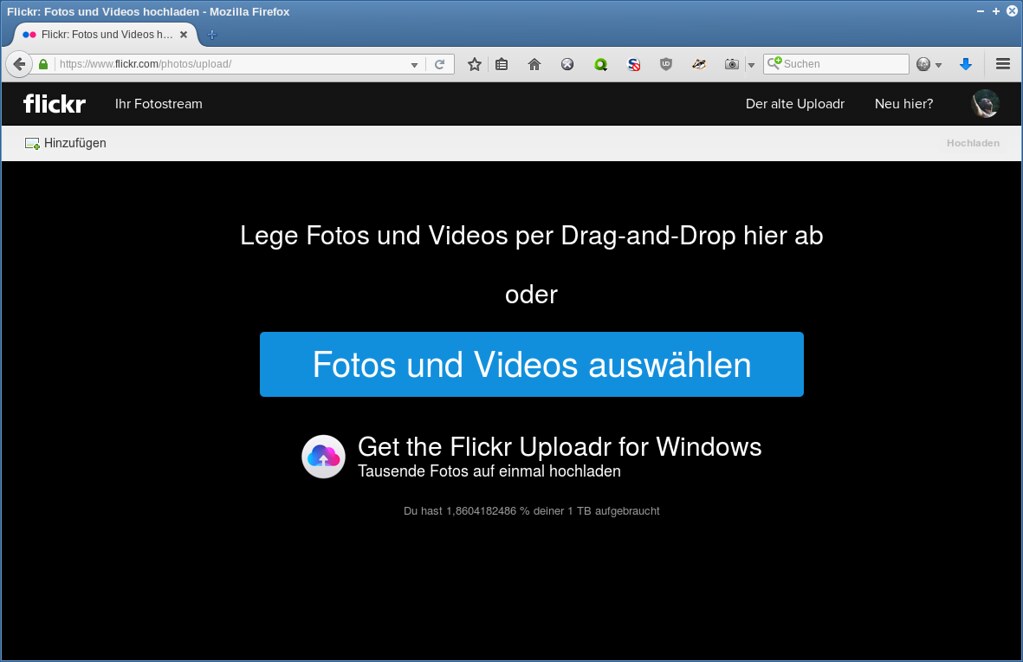Minimize the Firefox window
This screenshot has height=662, width=1023.
980,11
